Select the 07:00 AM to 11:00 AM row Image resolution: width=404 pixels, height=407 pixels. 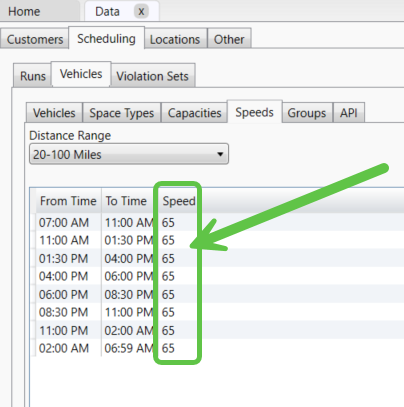tap(218, 222)
